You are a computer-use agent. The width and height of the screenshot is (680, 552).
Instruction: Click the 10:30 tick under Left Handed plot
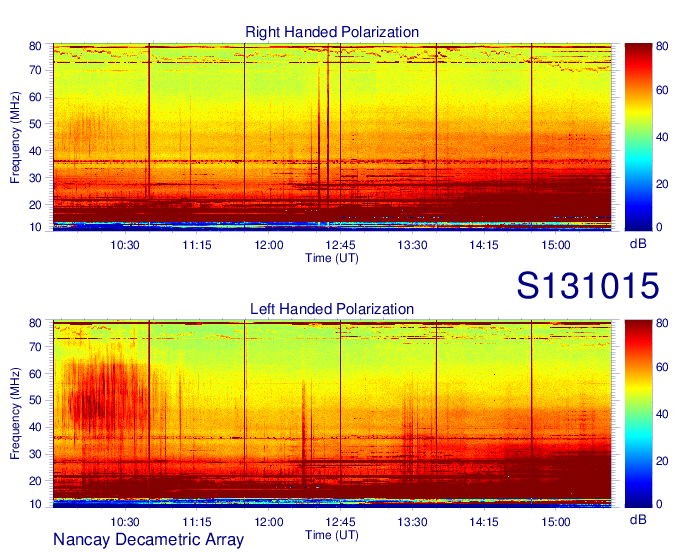(x=125, y=522)
